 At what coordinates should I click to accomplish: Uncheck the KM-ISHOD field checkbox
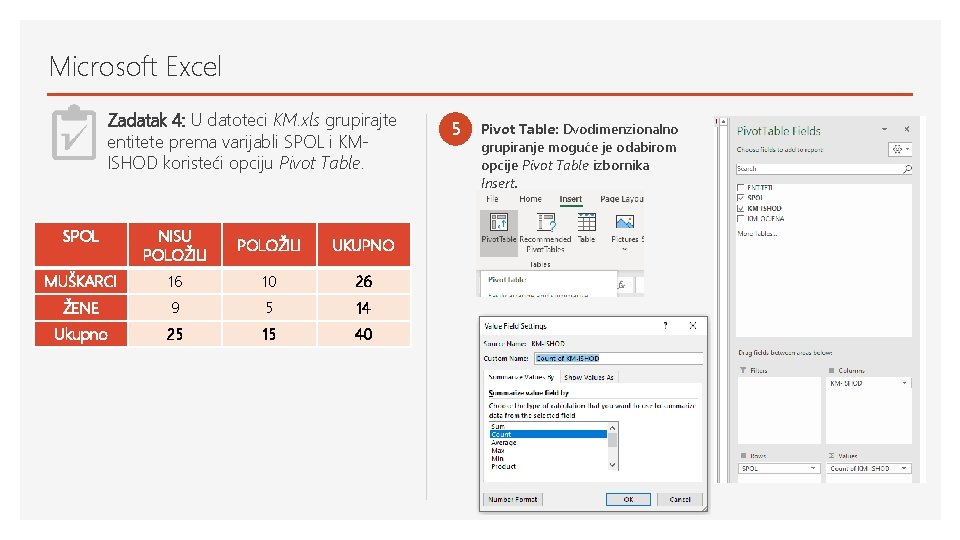pos(740,208)
